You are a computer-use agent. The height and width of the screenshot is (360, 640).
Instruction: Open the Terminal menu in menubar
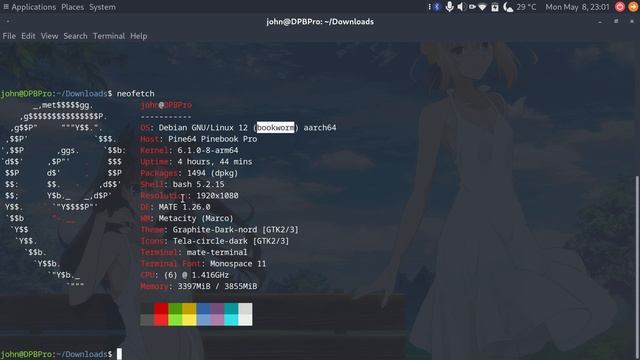[x=109, y=36]
